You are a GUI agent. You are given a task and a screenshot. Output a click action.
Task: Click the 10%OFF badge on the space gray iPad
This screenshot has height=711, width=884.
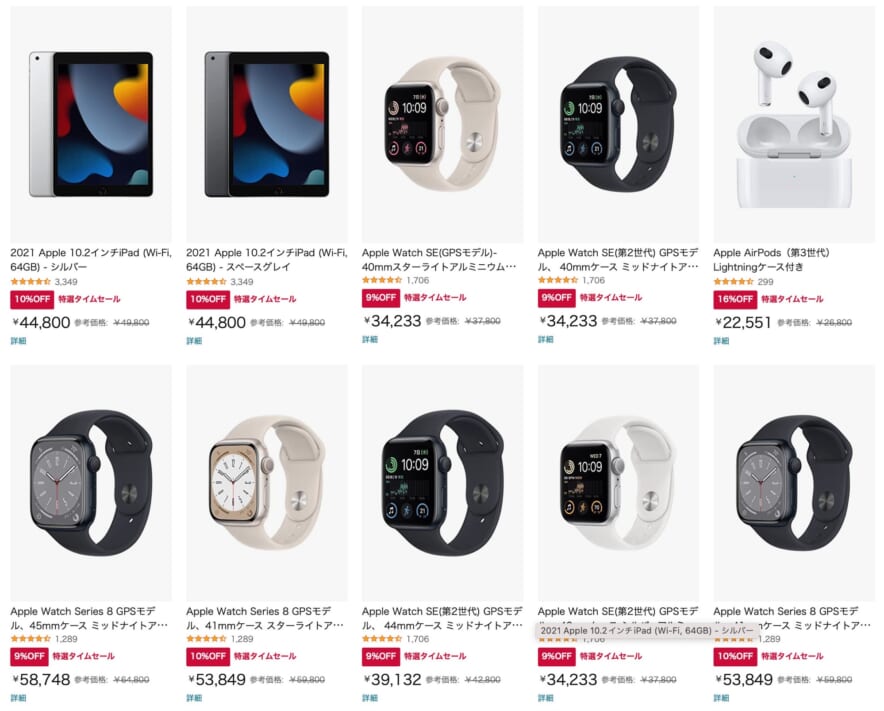point(207,299)
